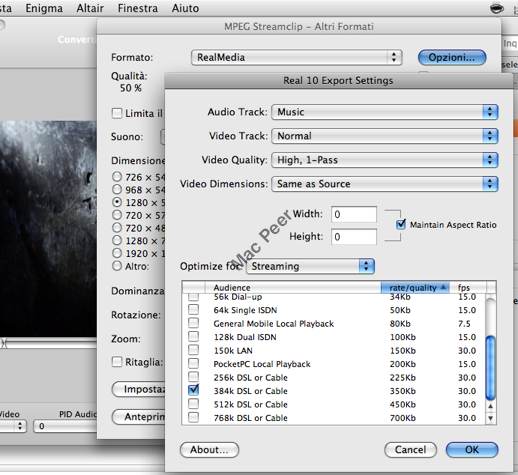
Task: Click the menu bar status icon at top right
Action: tap(496, 8)
